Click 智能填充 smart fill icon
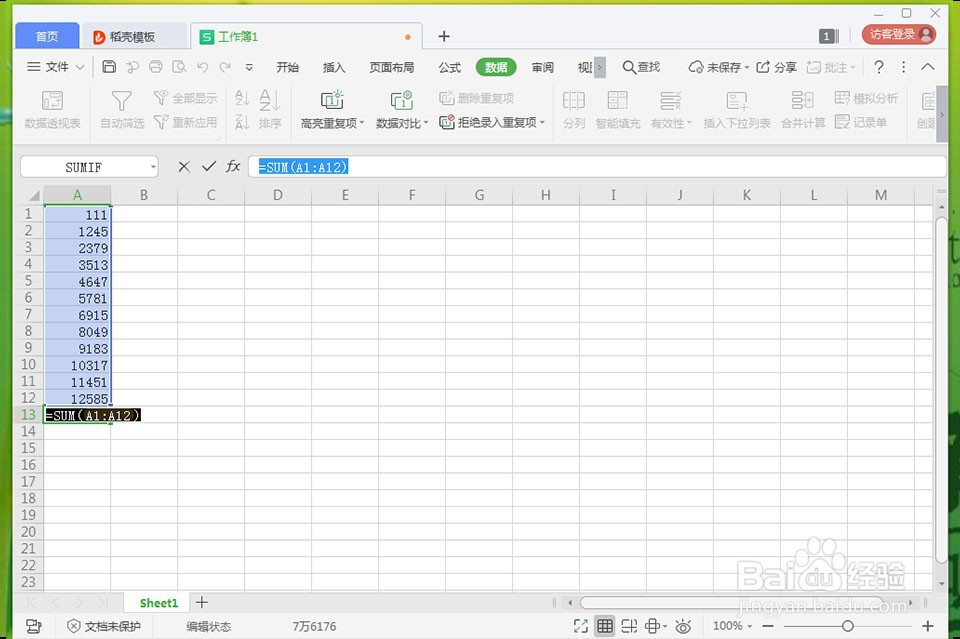The height and width of the screenshot is (639, 960). click(618, 110)
